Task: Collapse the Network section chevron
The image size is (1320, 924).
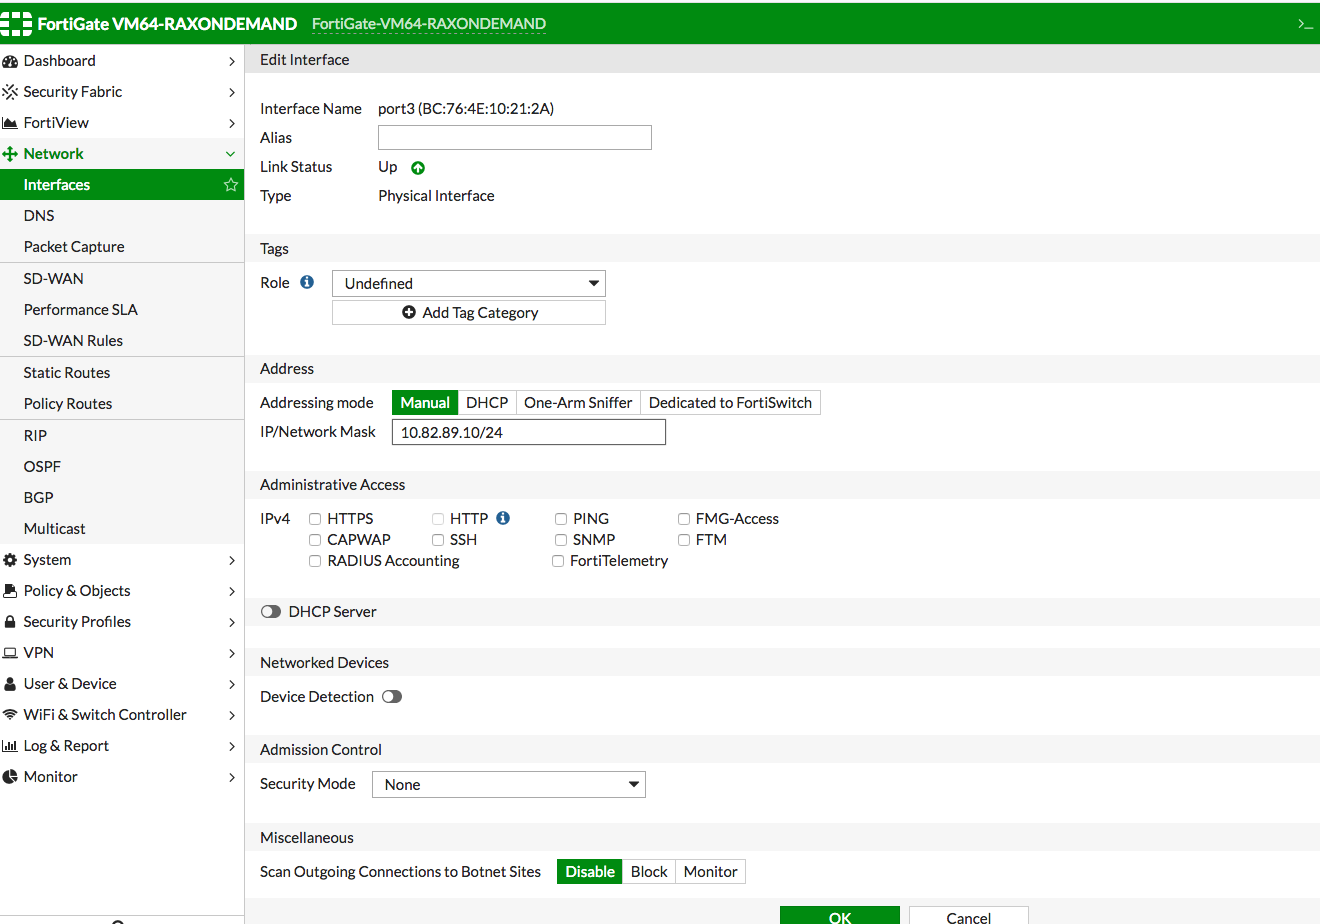Action: tap(231, 154)
